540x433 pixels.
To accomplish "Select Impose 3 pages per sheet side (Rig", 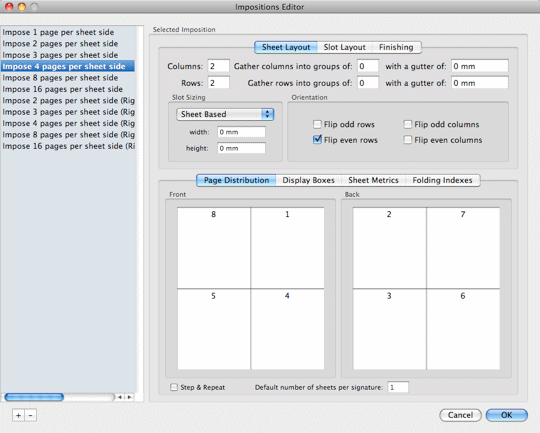I will click(68, 112).
